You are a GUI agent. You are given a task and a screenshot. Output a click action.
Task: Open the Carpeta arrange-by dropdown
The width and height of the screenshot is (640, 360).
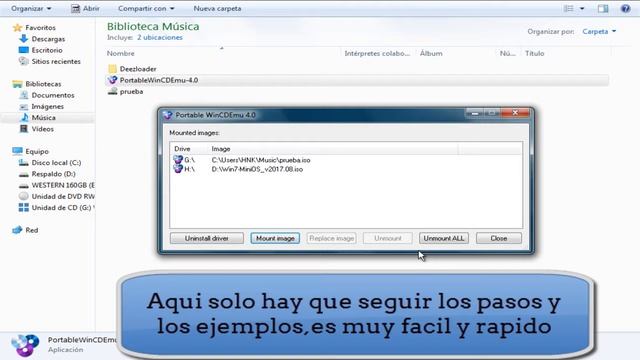(599, 31)
